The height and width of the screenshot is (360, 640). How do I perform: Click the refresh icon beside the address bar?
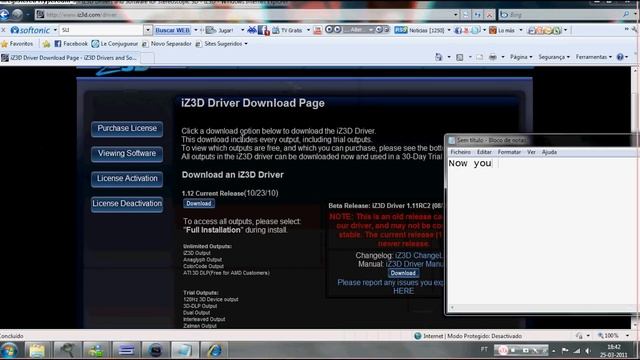(x=477, y=15)
